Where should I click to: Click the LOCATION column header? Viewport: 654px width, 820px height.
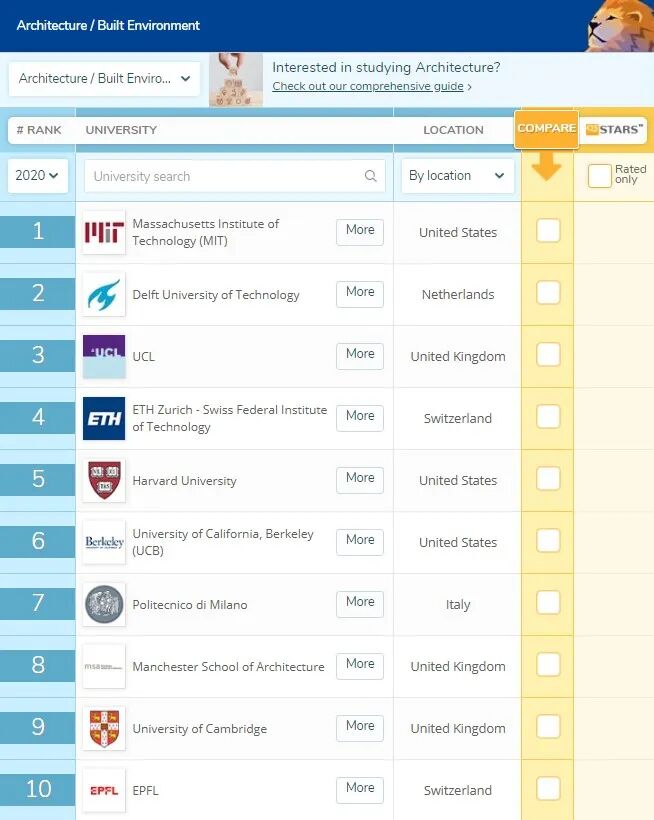click(x=453, y=130)
